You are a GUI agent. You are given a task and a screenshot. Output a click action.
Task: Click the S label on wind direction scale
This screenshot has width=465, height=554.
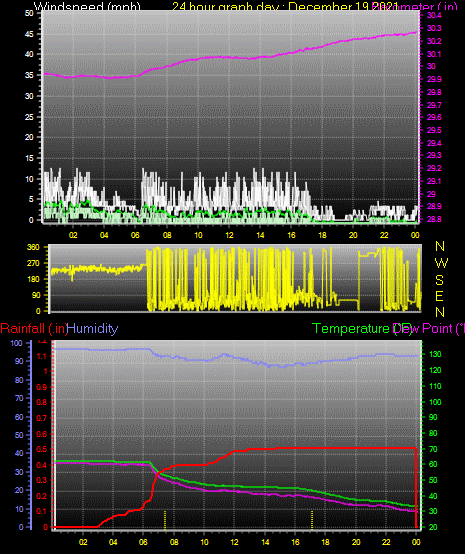[x=439, y=280]
